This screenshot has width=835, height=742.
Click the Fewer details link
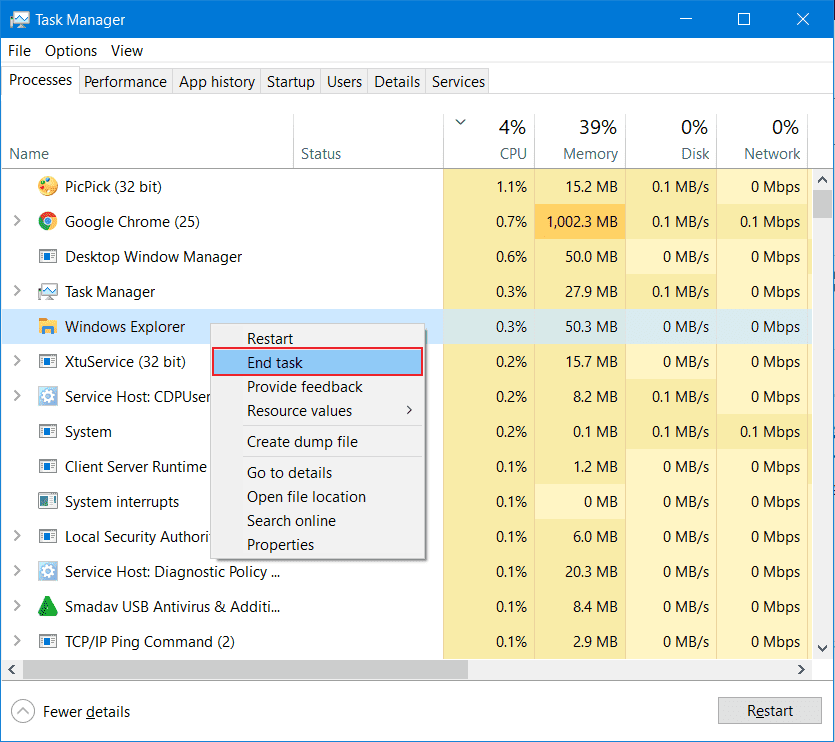click(86, 712)
